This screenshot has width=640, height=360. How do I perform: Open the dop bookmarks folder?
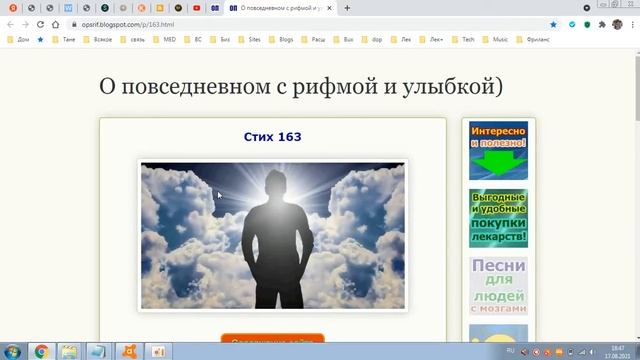[372, 40]
